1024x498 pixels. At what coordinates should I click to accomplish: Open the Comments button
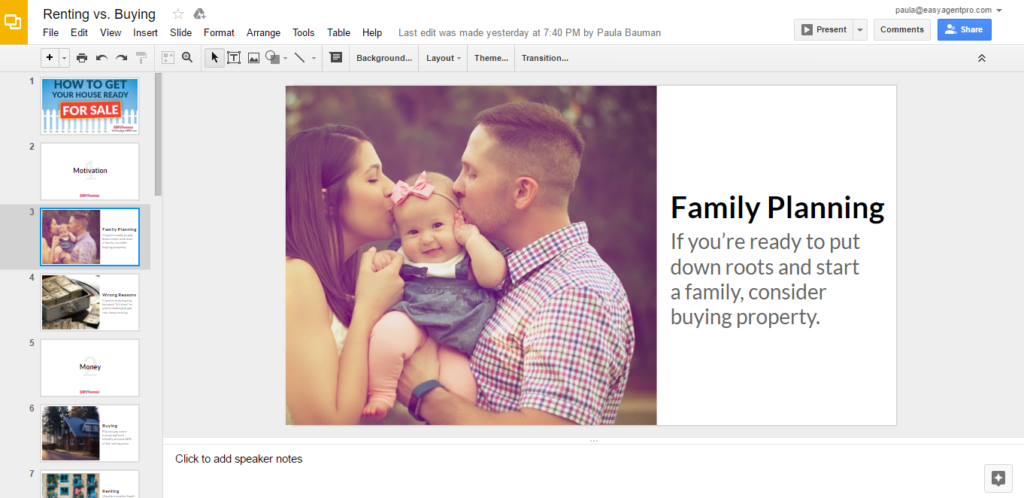point(902,29)
